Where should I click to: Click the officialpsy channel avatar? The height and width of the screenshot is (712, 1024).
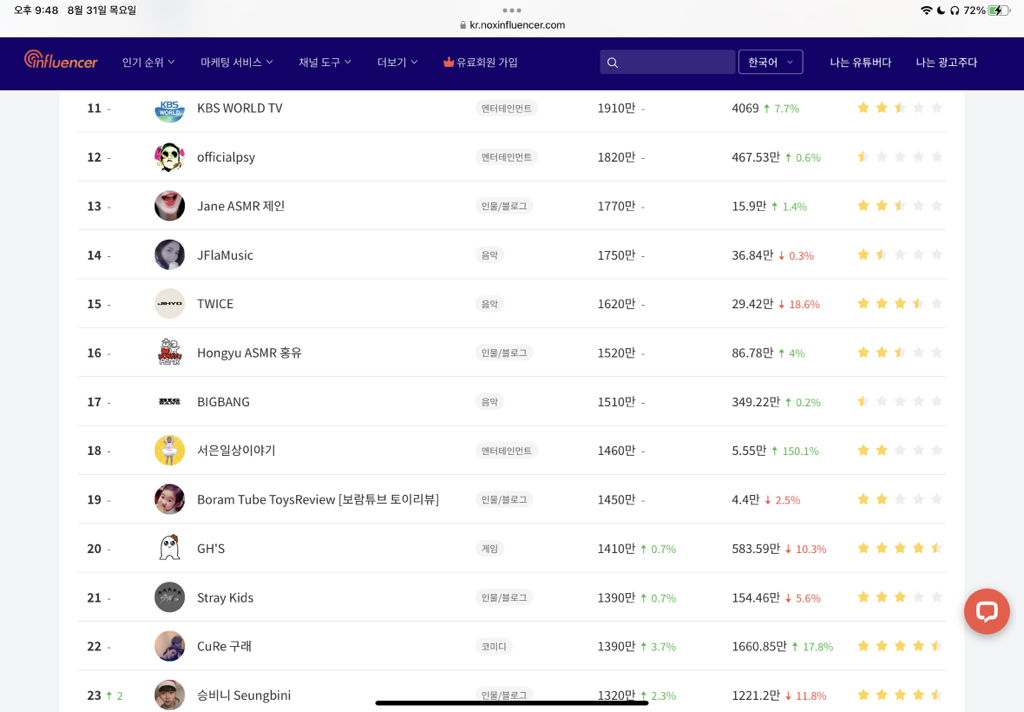pos(169,157)
